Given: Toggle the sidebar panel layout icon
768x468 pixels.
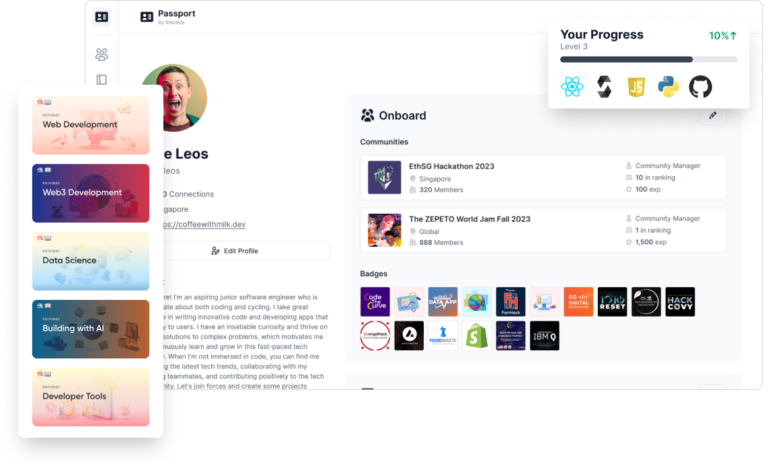Looking at the screenshot, I should [101, 79].
